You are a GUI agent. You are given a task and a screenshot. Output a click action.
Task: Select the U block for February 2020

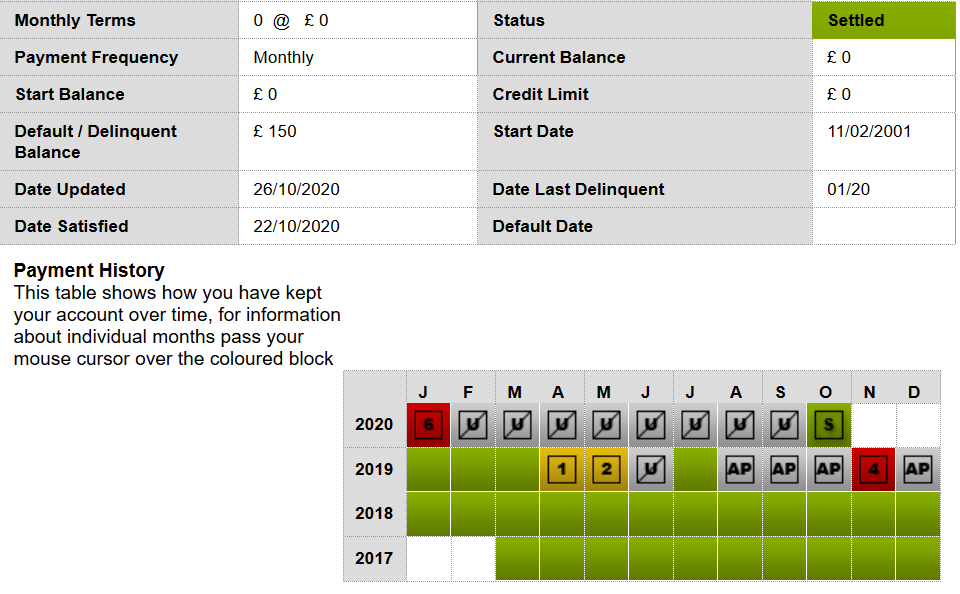click(x=473, y=424)
